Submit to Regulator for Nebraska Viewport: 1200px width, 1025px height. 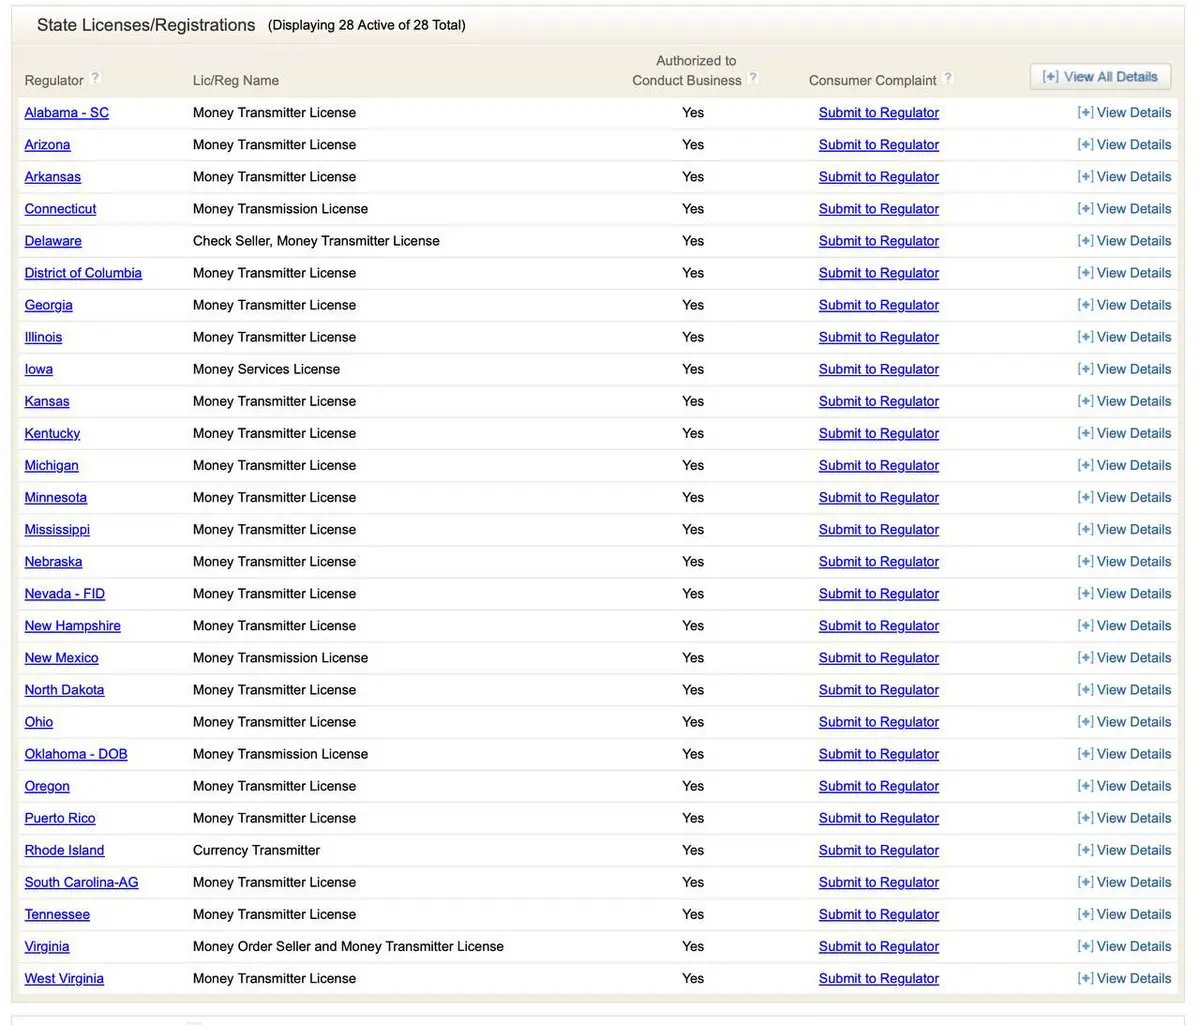tap(879, 562)
